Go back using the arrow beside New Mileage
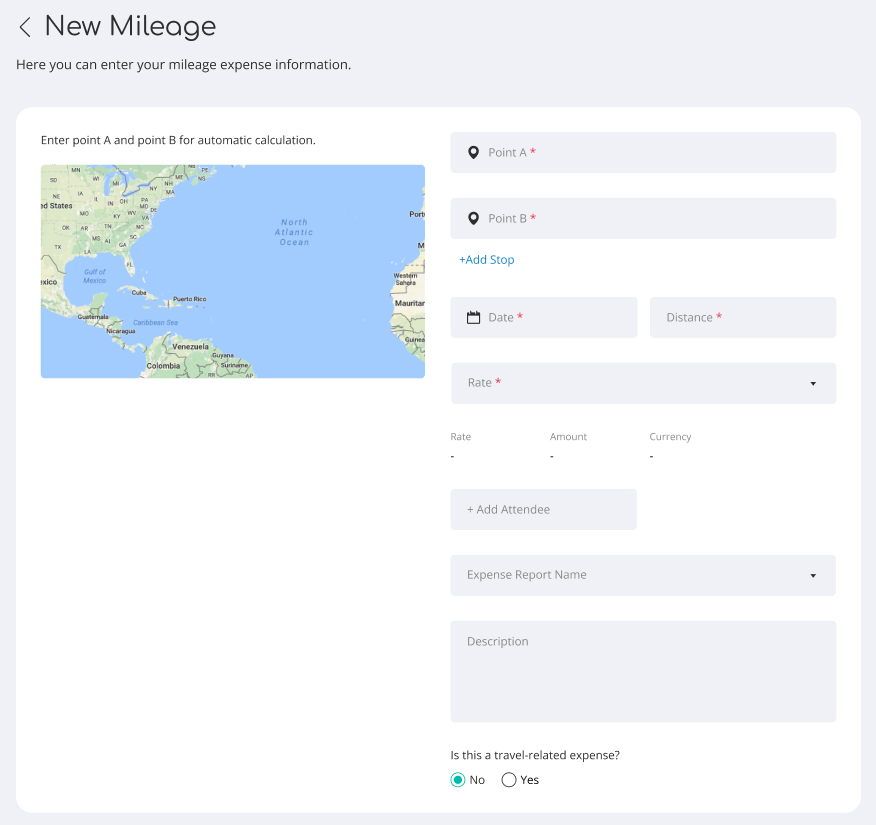This screenshot has width=876, height=825. coord(25,27)
